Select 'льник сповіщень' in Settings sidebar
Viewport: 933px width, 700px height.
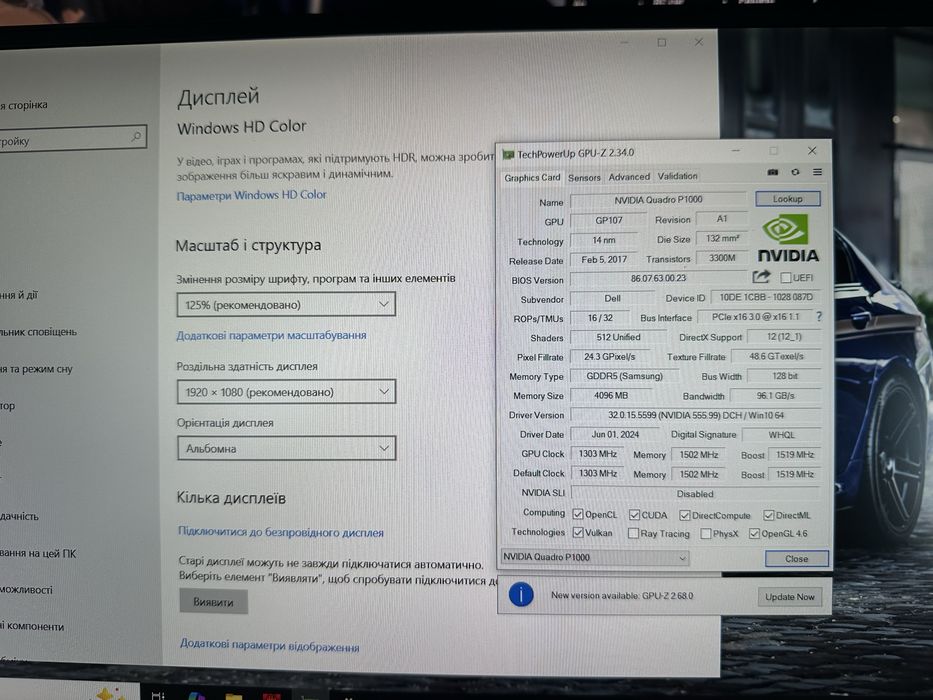[39, 332]
